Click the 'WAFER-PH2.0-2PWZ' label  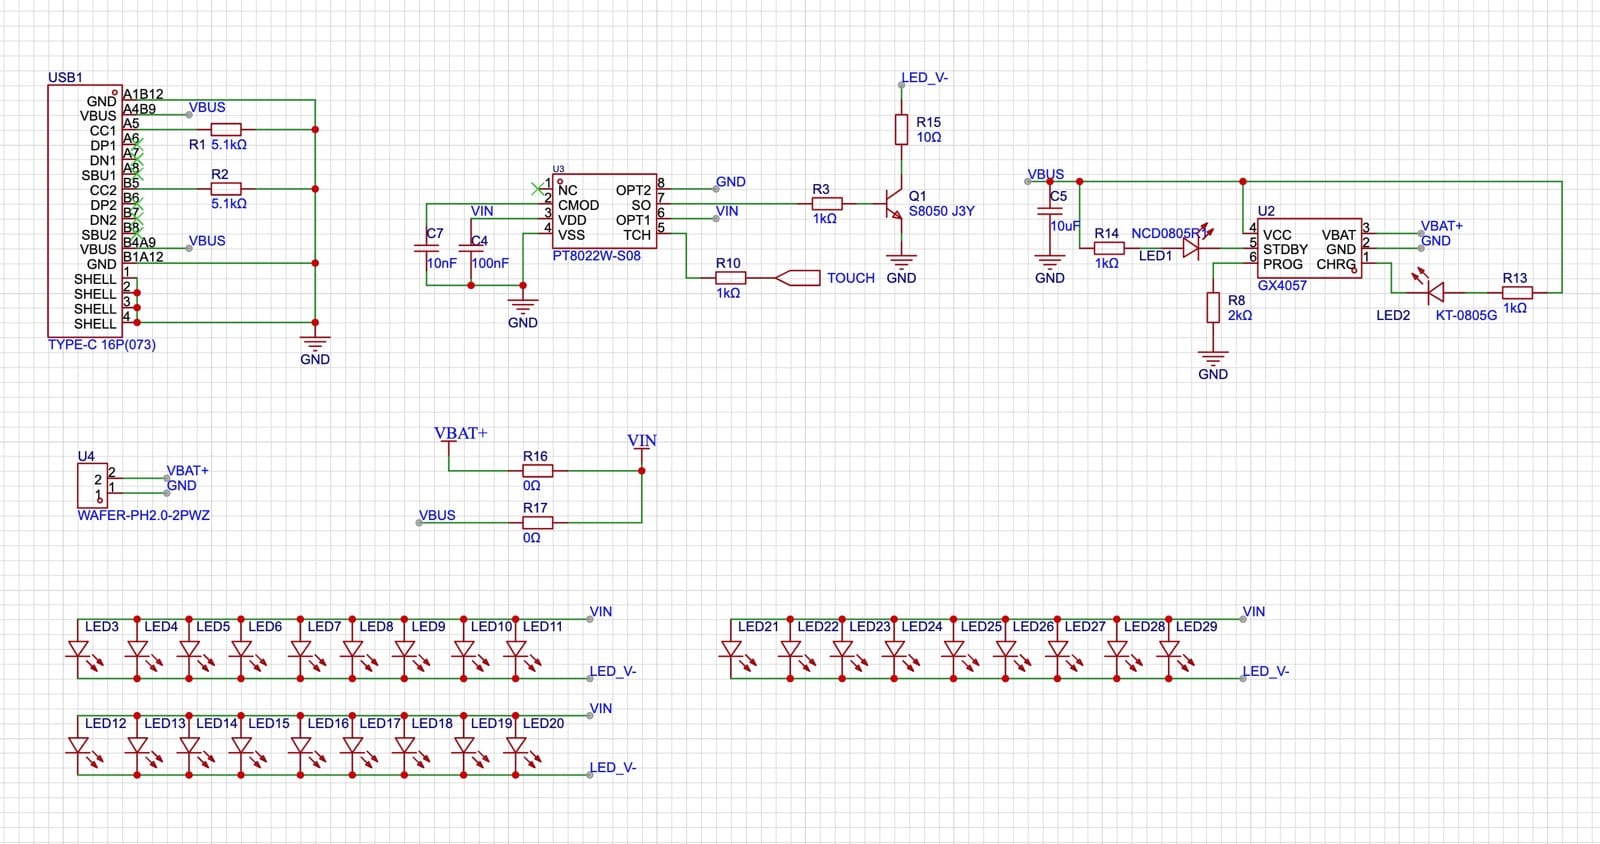pos(144,515)
